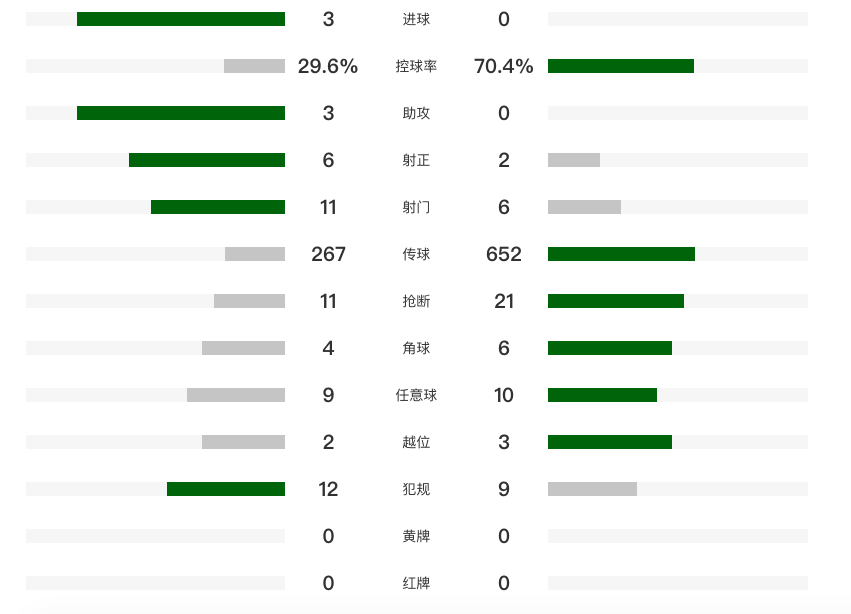This screenshot has height=614, width=851.
Task: Click the 黄牌 label
Action: click(416, 536)
